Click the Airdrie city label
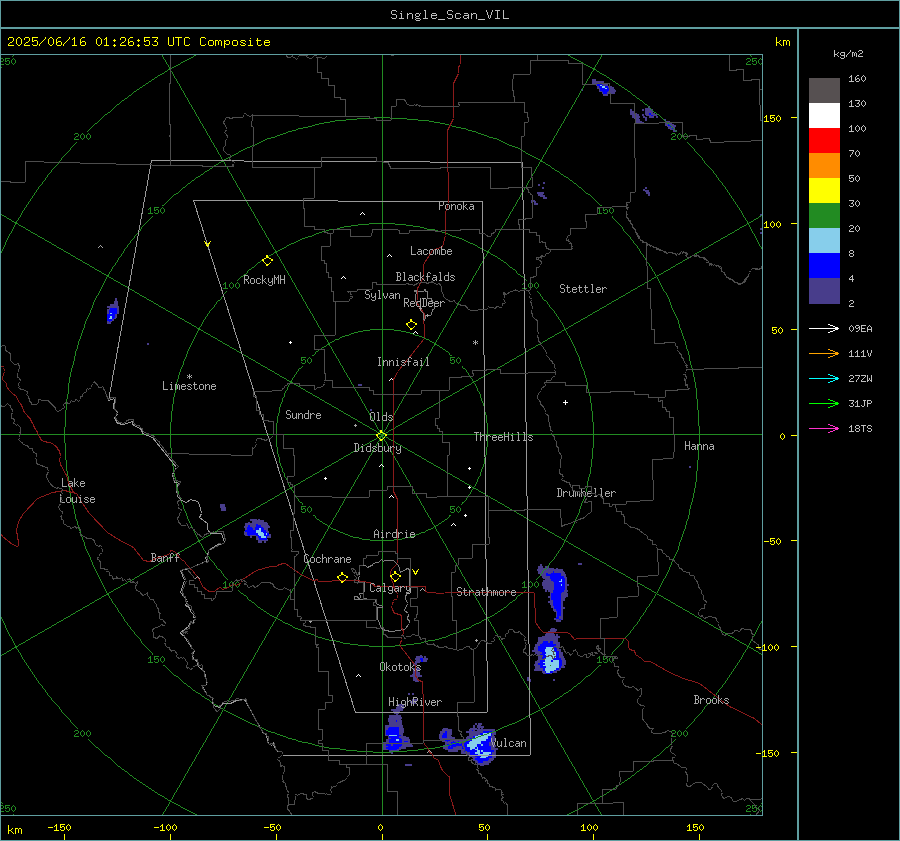This screenshot has width=900, height=841. (x=394, y=534)
